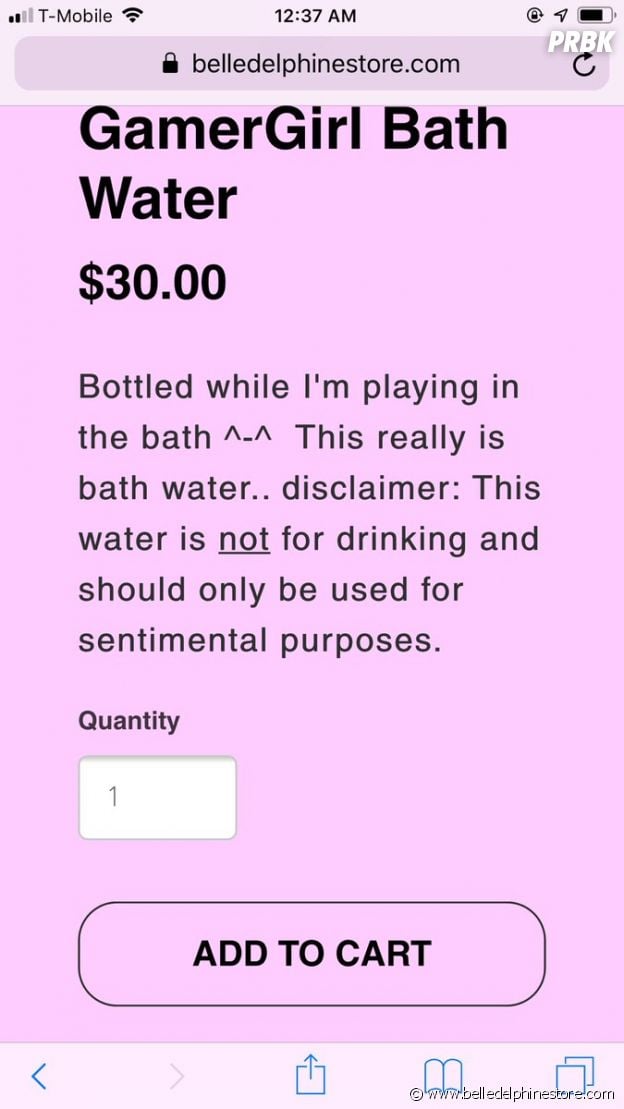
Task: Tap the PRBK logo watermark
Action: point(581,40)
